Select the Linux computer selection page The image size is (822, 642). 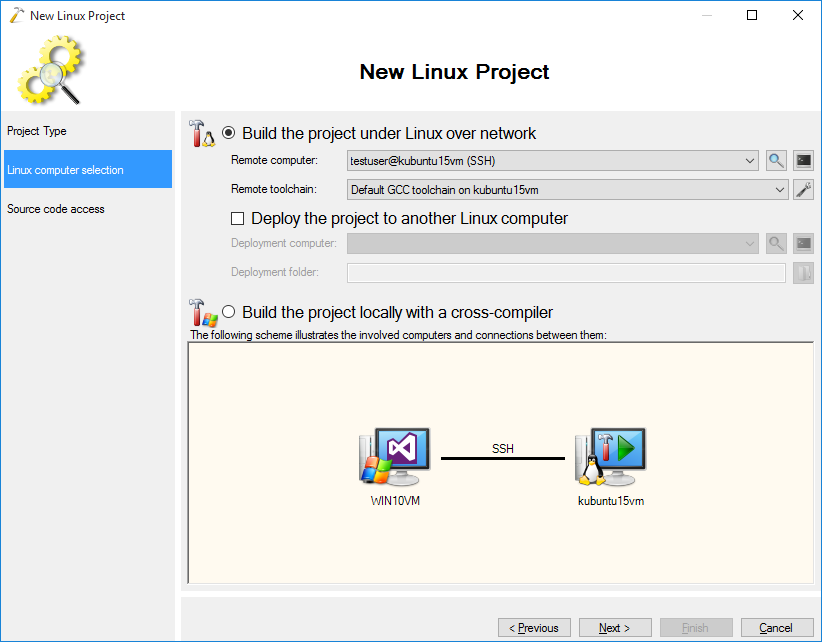(66, 170)
